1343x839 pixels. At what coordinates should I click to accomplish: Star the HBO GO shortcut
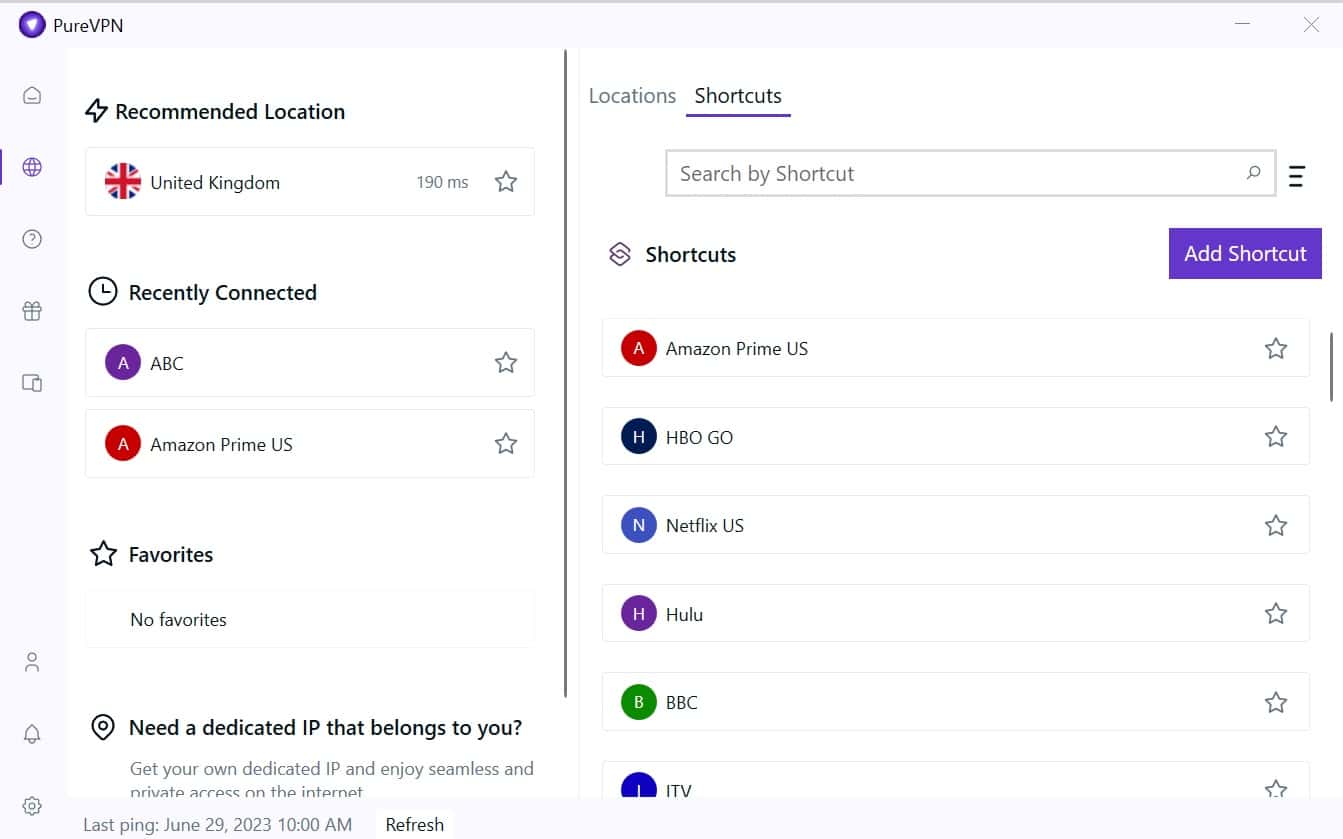pyautogui.click(x=1276, y=437)
